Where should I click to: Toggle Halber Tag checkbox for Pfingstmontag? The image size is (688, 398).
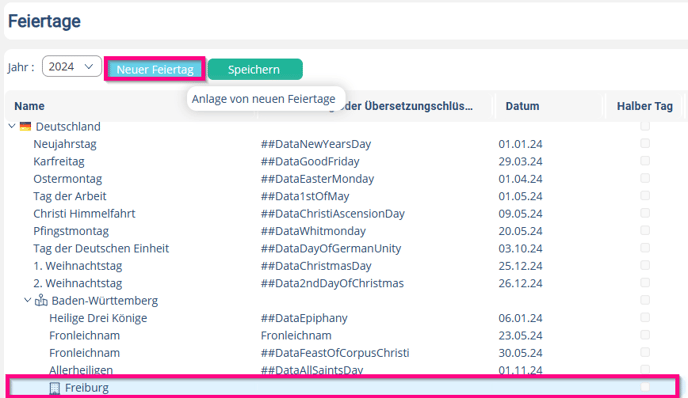coord(645,230)
